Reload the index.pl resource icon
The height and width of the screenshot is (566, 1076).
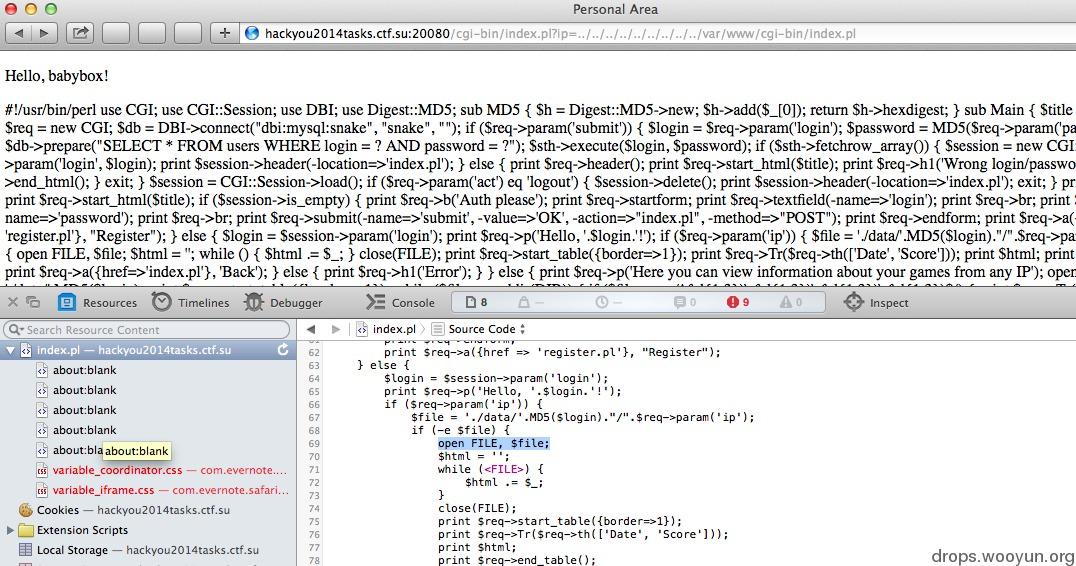[283, 350]
